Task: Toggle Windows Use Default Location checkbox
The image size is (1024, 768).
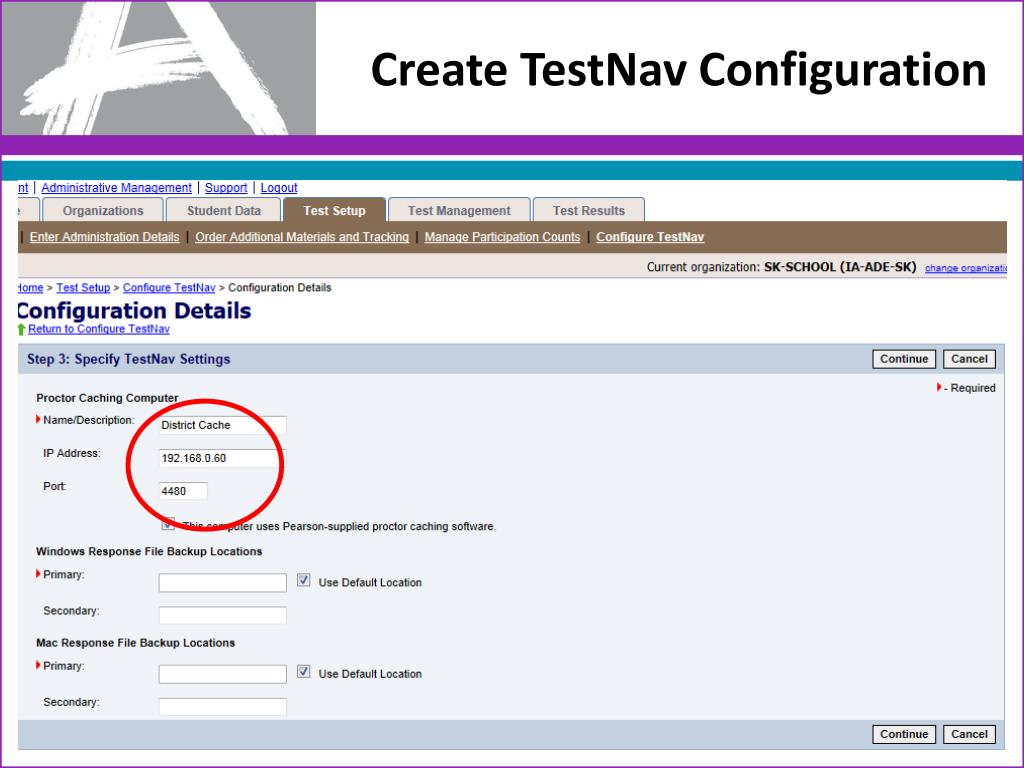Action: pyautogui.click(x=304, y=580)
